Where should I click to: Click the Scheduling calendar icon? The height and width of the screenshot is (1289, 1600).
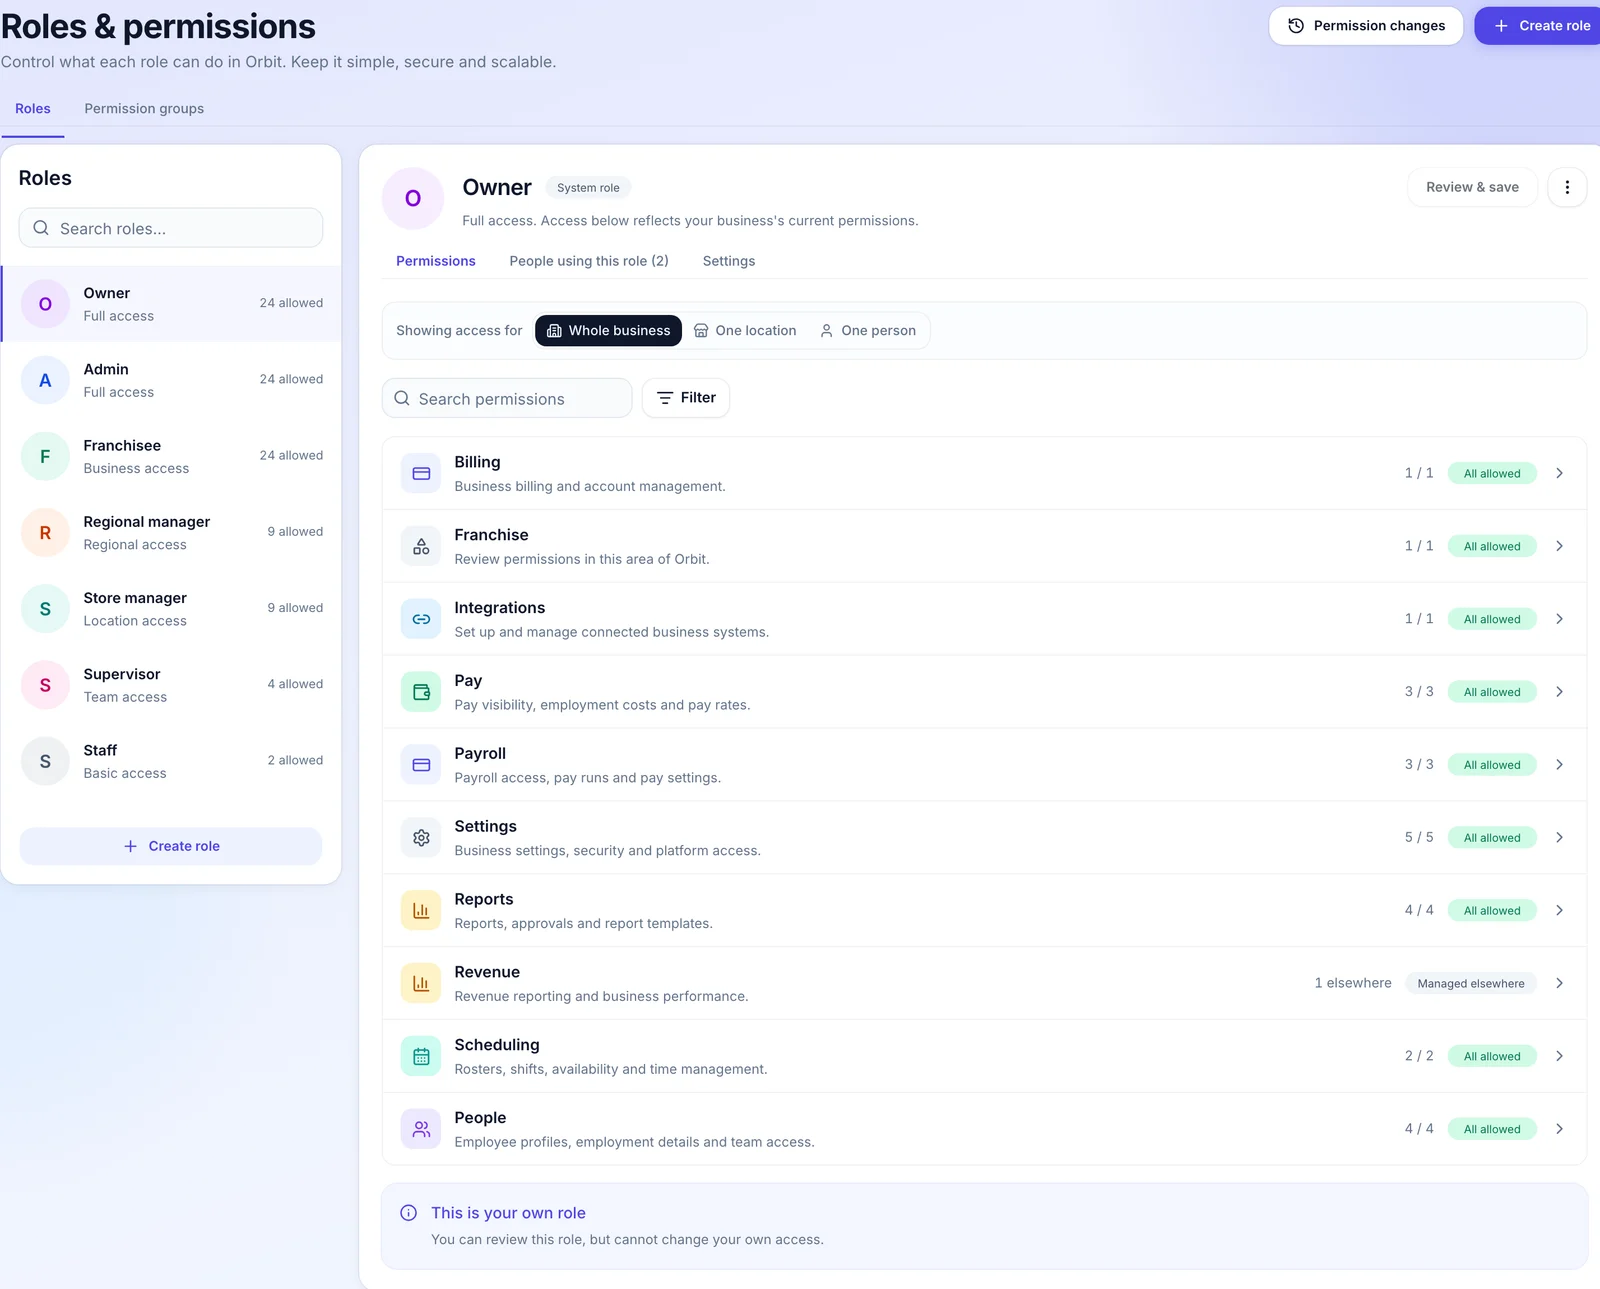click(421, 1056)
